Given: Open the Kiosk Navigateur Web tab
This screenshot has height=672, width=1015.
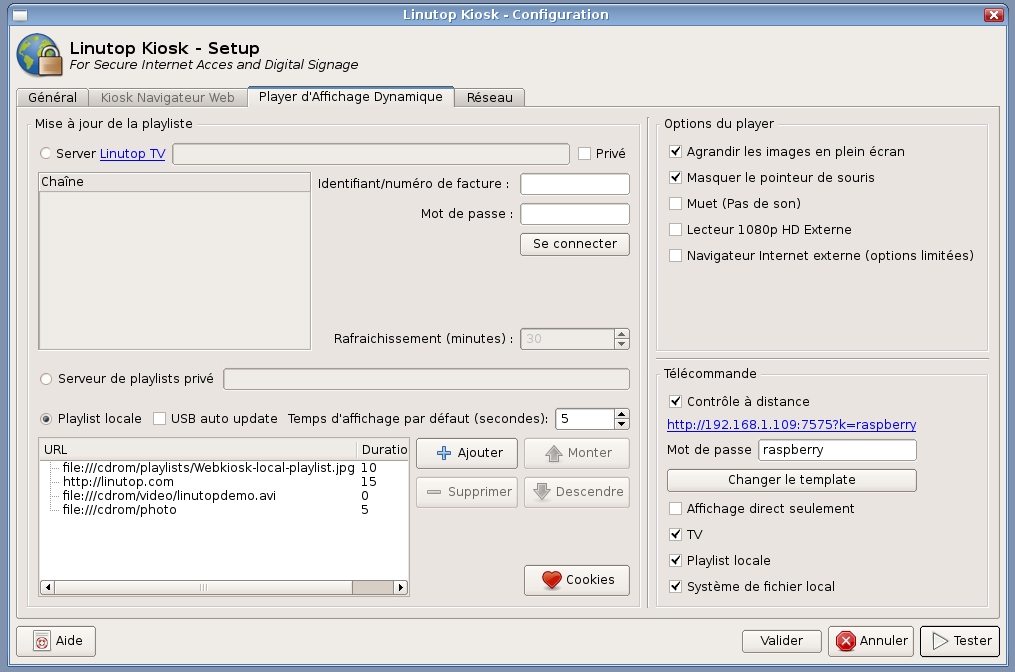Looking at the screenshot, I should (x=168, y=97).
